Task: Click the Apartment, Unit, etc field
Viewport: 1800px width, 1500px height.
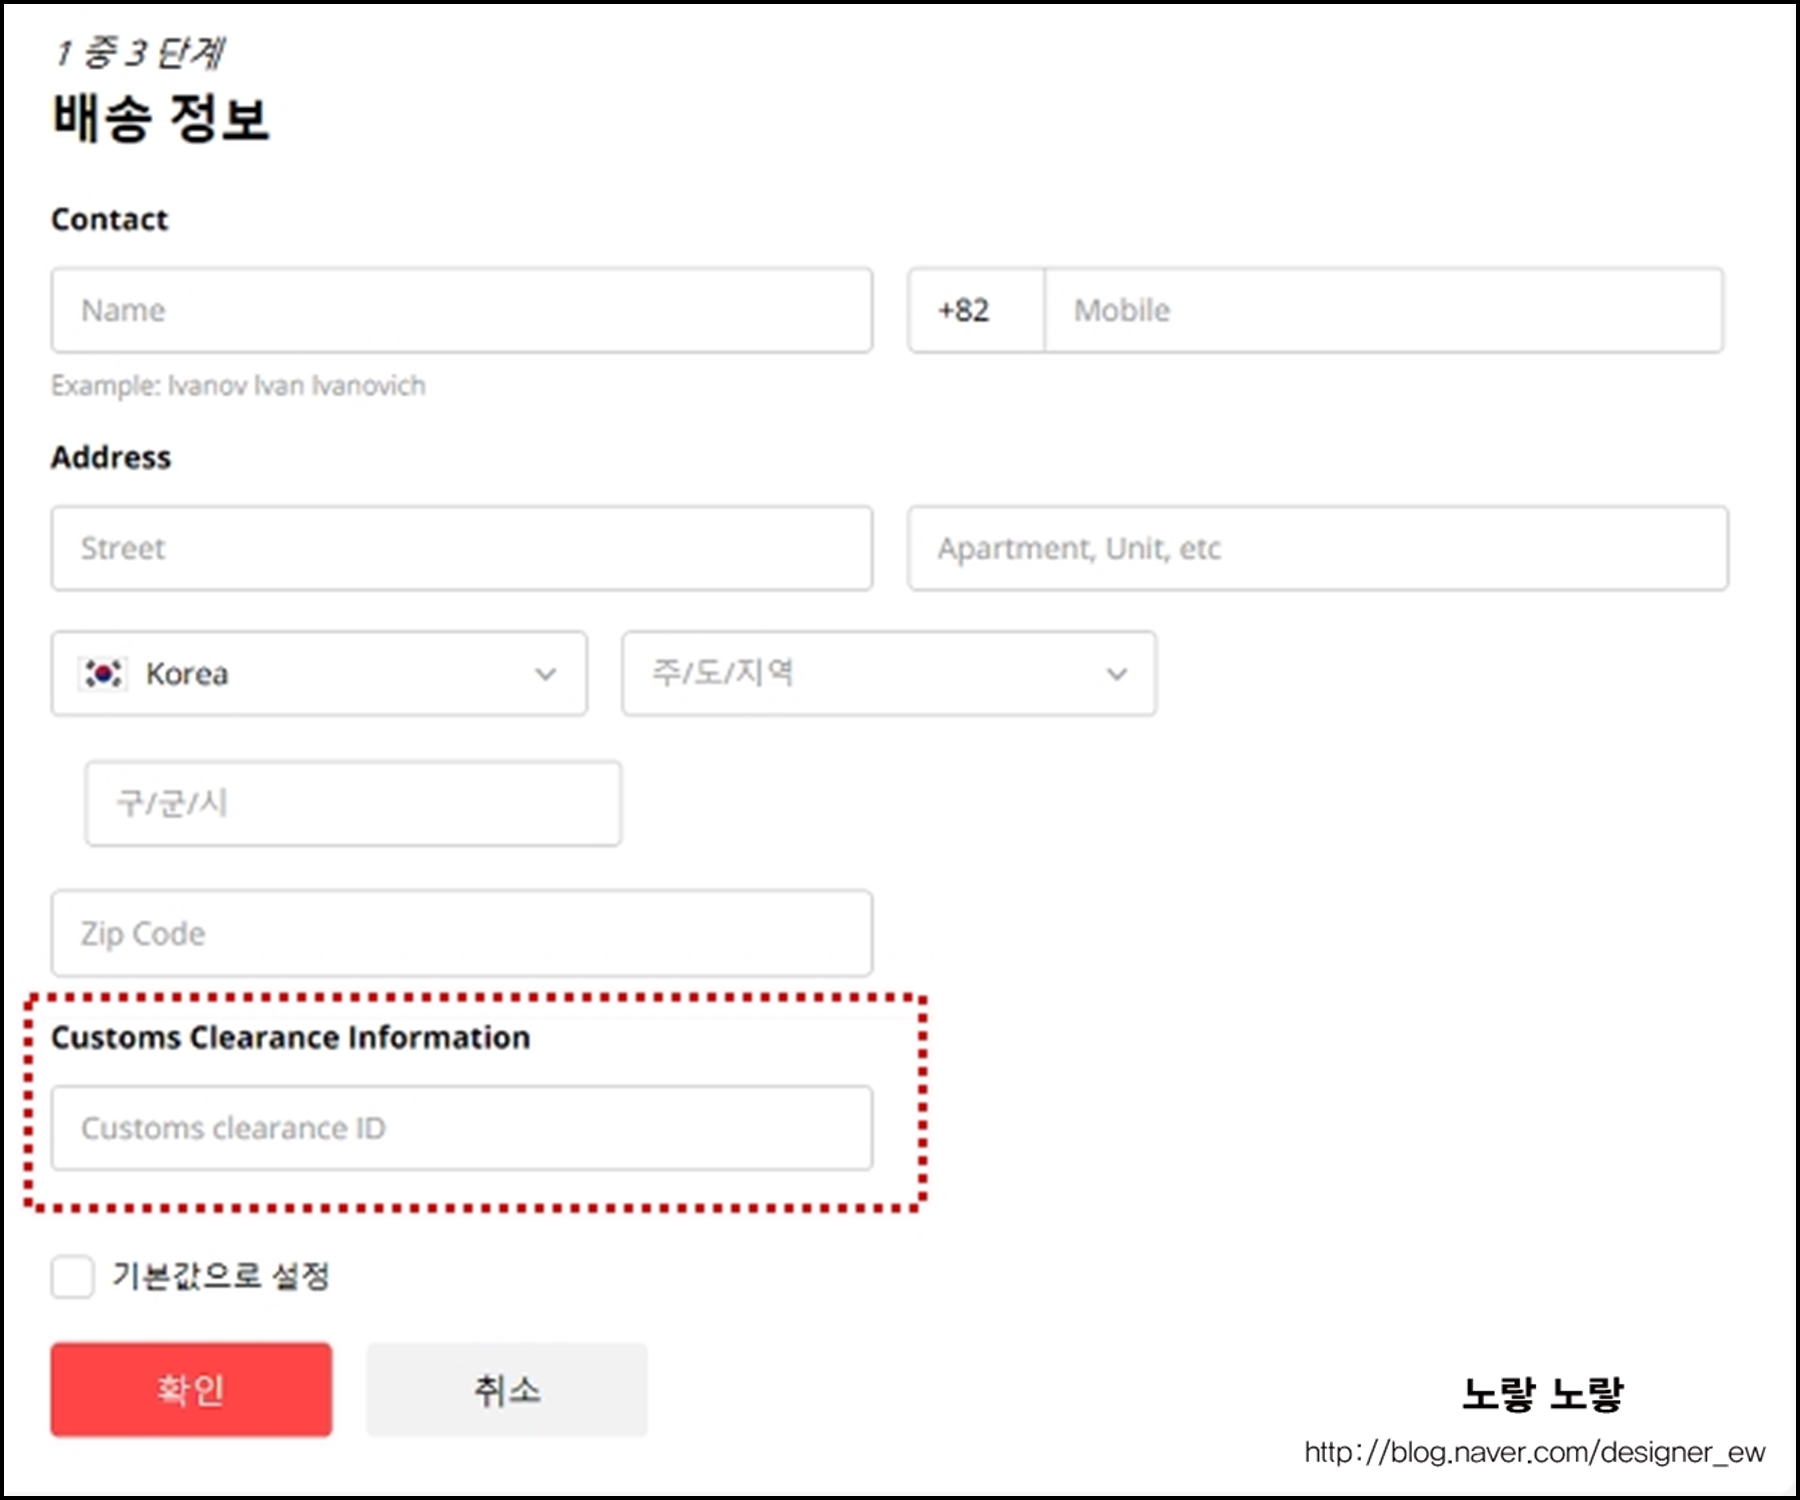Action: [1315, 548]
